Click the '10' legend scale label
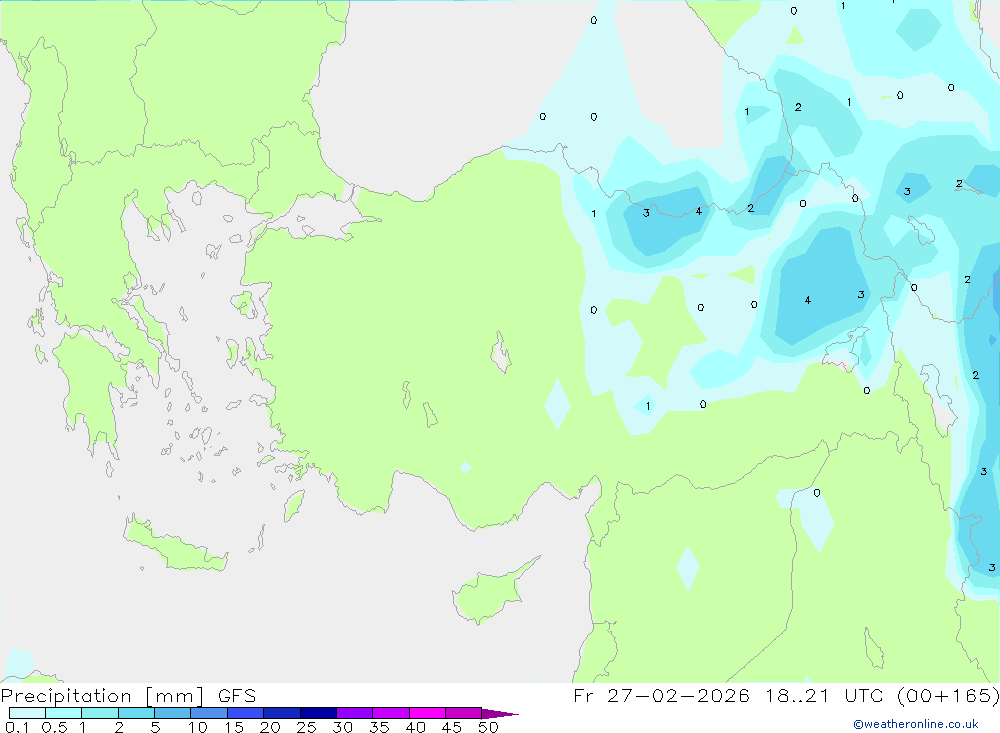Image resolution: width=1000 pixels, height=733 pixels. (x=198, y=727)
